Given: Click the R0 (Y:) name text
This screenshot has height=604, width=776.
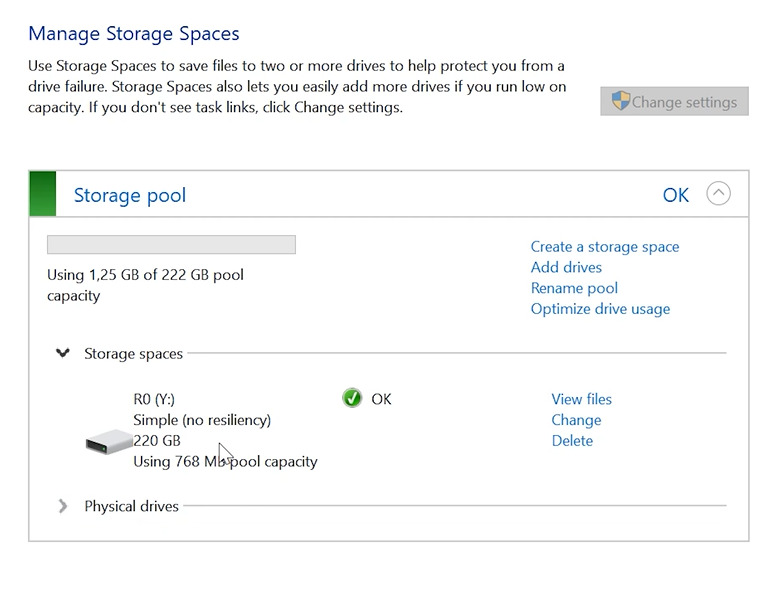Looking at the screenshot, I should pos(154,399).
